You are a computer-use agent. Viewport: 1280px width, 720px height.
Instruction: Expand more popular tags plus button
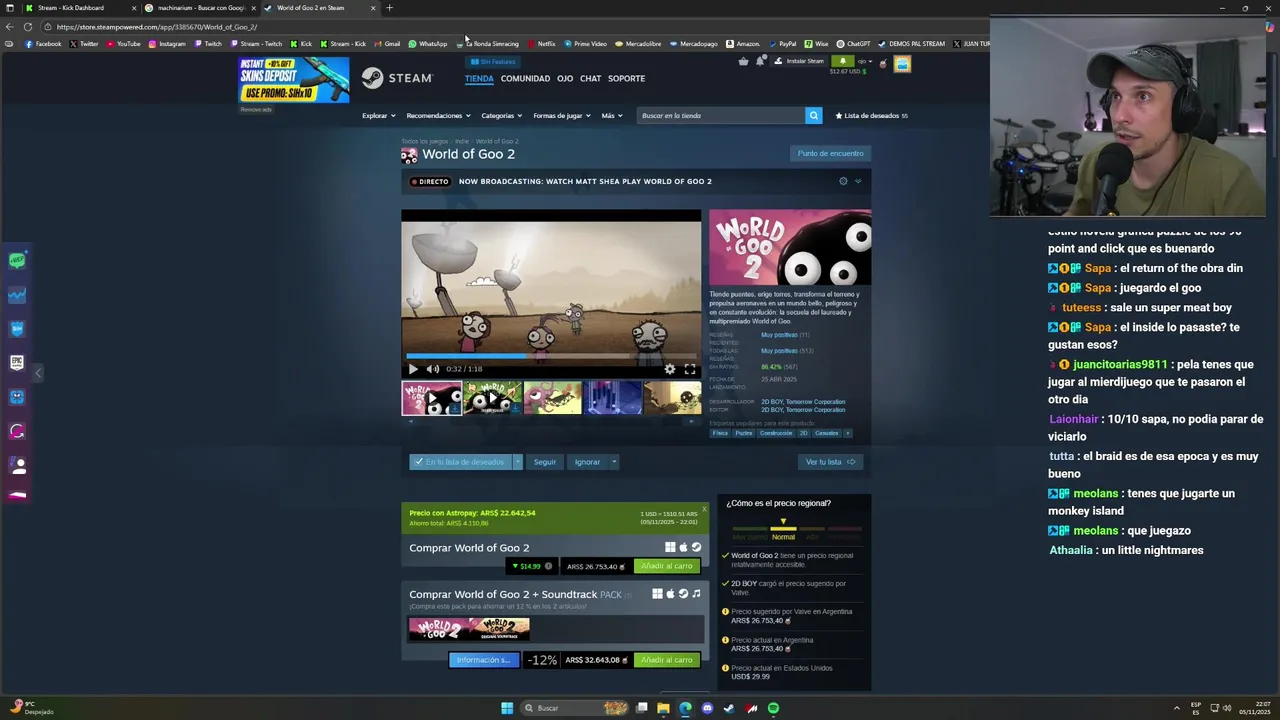(x=848, y=433)
